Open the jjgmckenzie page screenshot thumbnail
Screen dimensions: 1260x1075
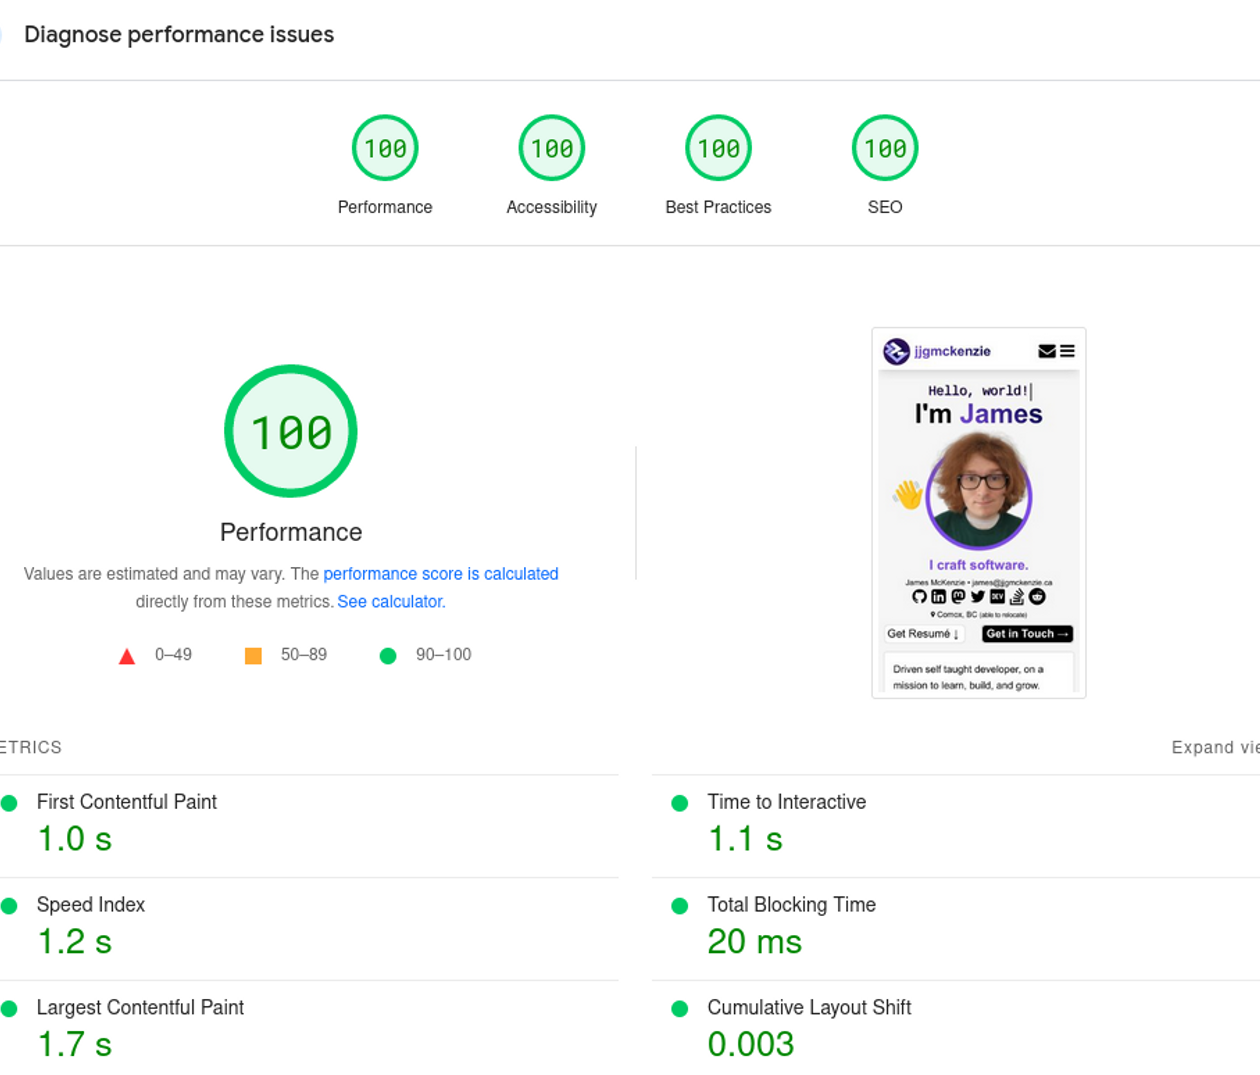(978, 513)
